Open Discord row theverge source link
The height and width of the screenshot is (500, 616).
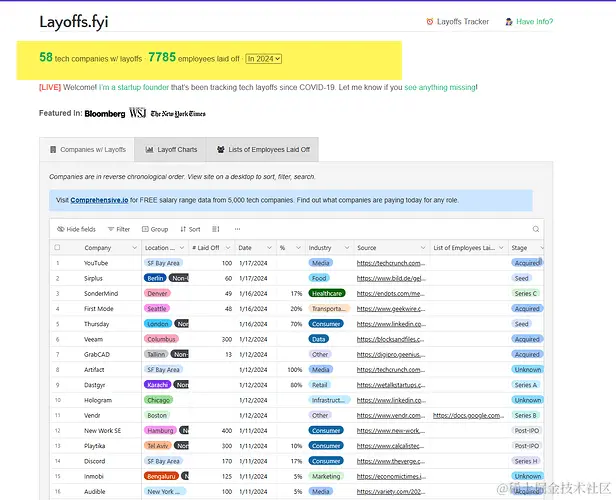(x=391, y=461)
